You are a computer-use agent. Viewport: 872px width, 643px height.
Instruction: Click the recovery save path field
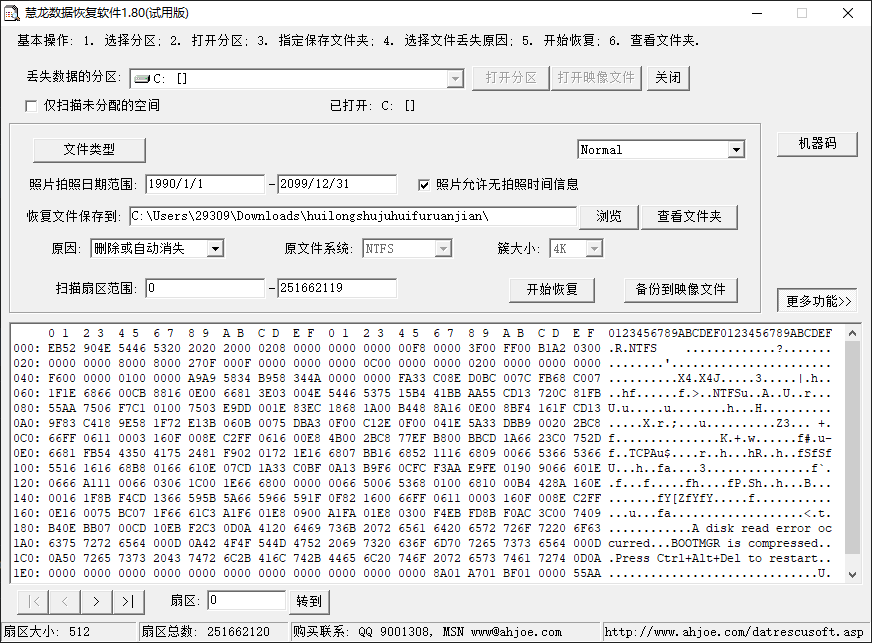[353, 216]
